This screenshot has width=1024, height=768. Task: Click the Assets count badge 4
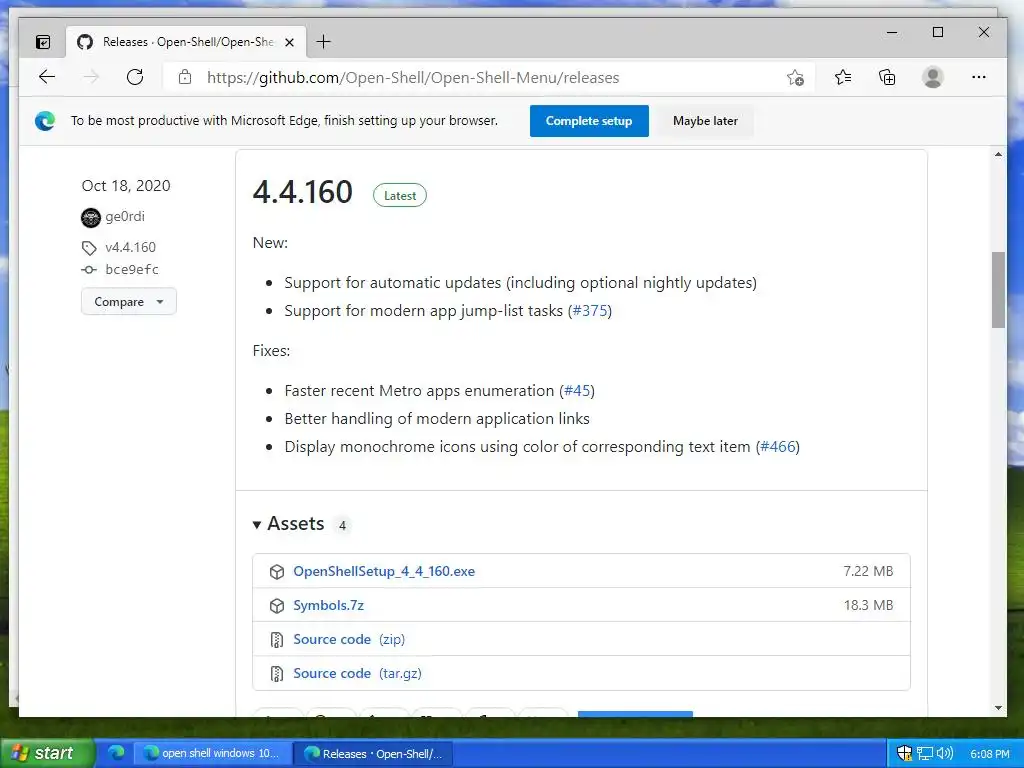pyautogui.click(x=342, y=526)
